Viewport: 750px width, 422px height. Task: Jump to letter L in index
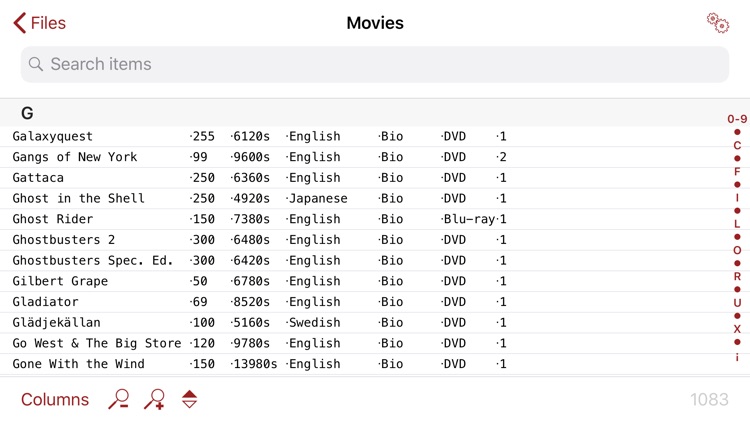click(x=737, y=224)
